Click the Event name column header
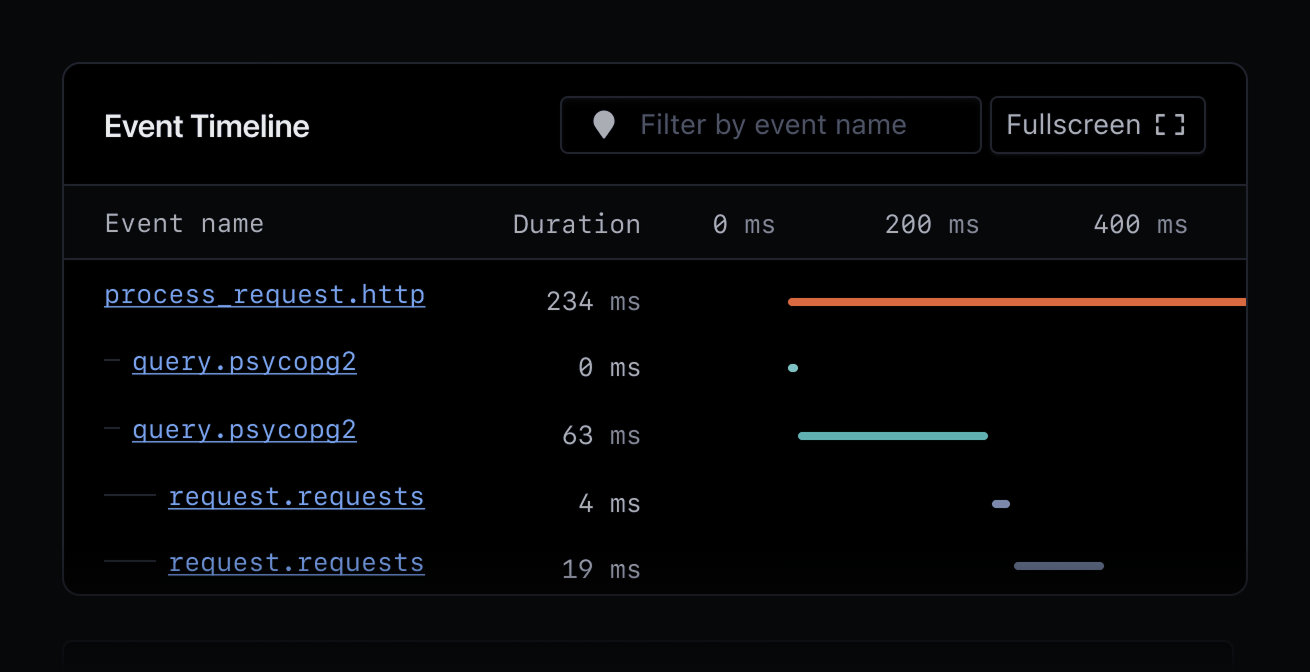Viewport: 1310px width, 672px height. point(184,223)
